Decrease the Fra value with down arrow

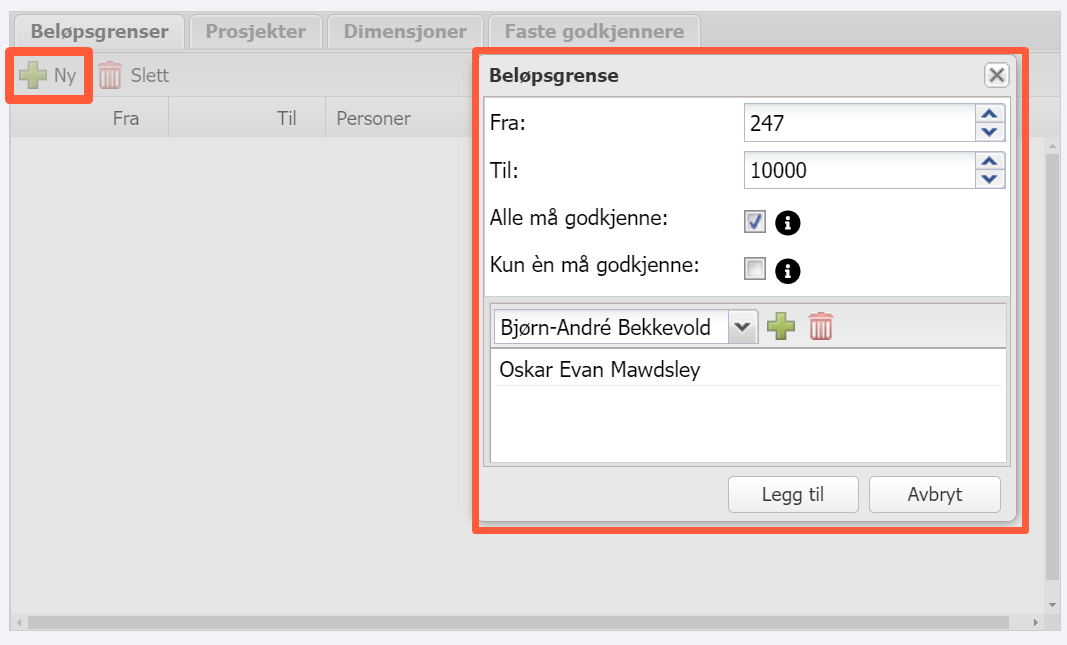coord(990,132)
